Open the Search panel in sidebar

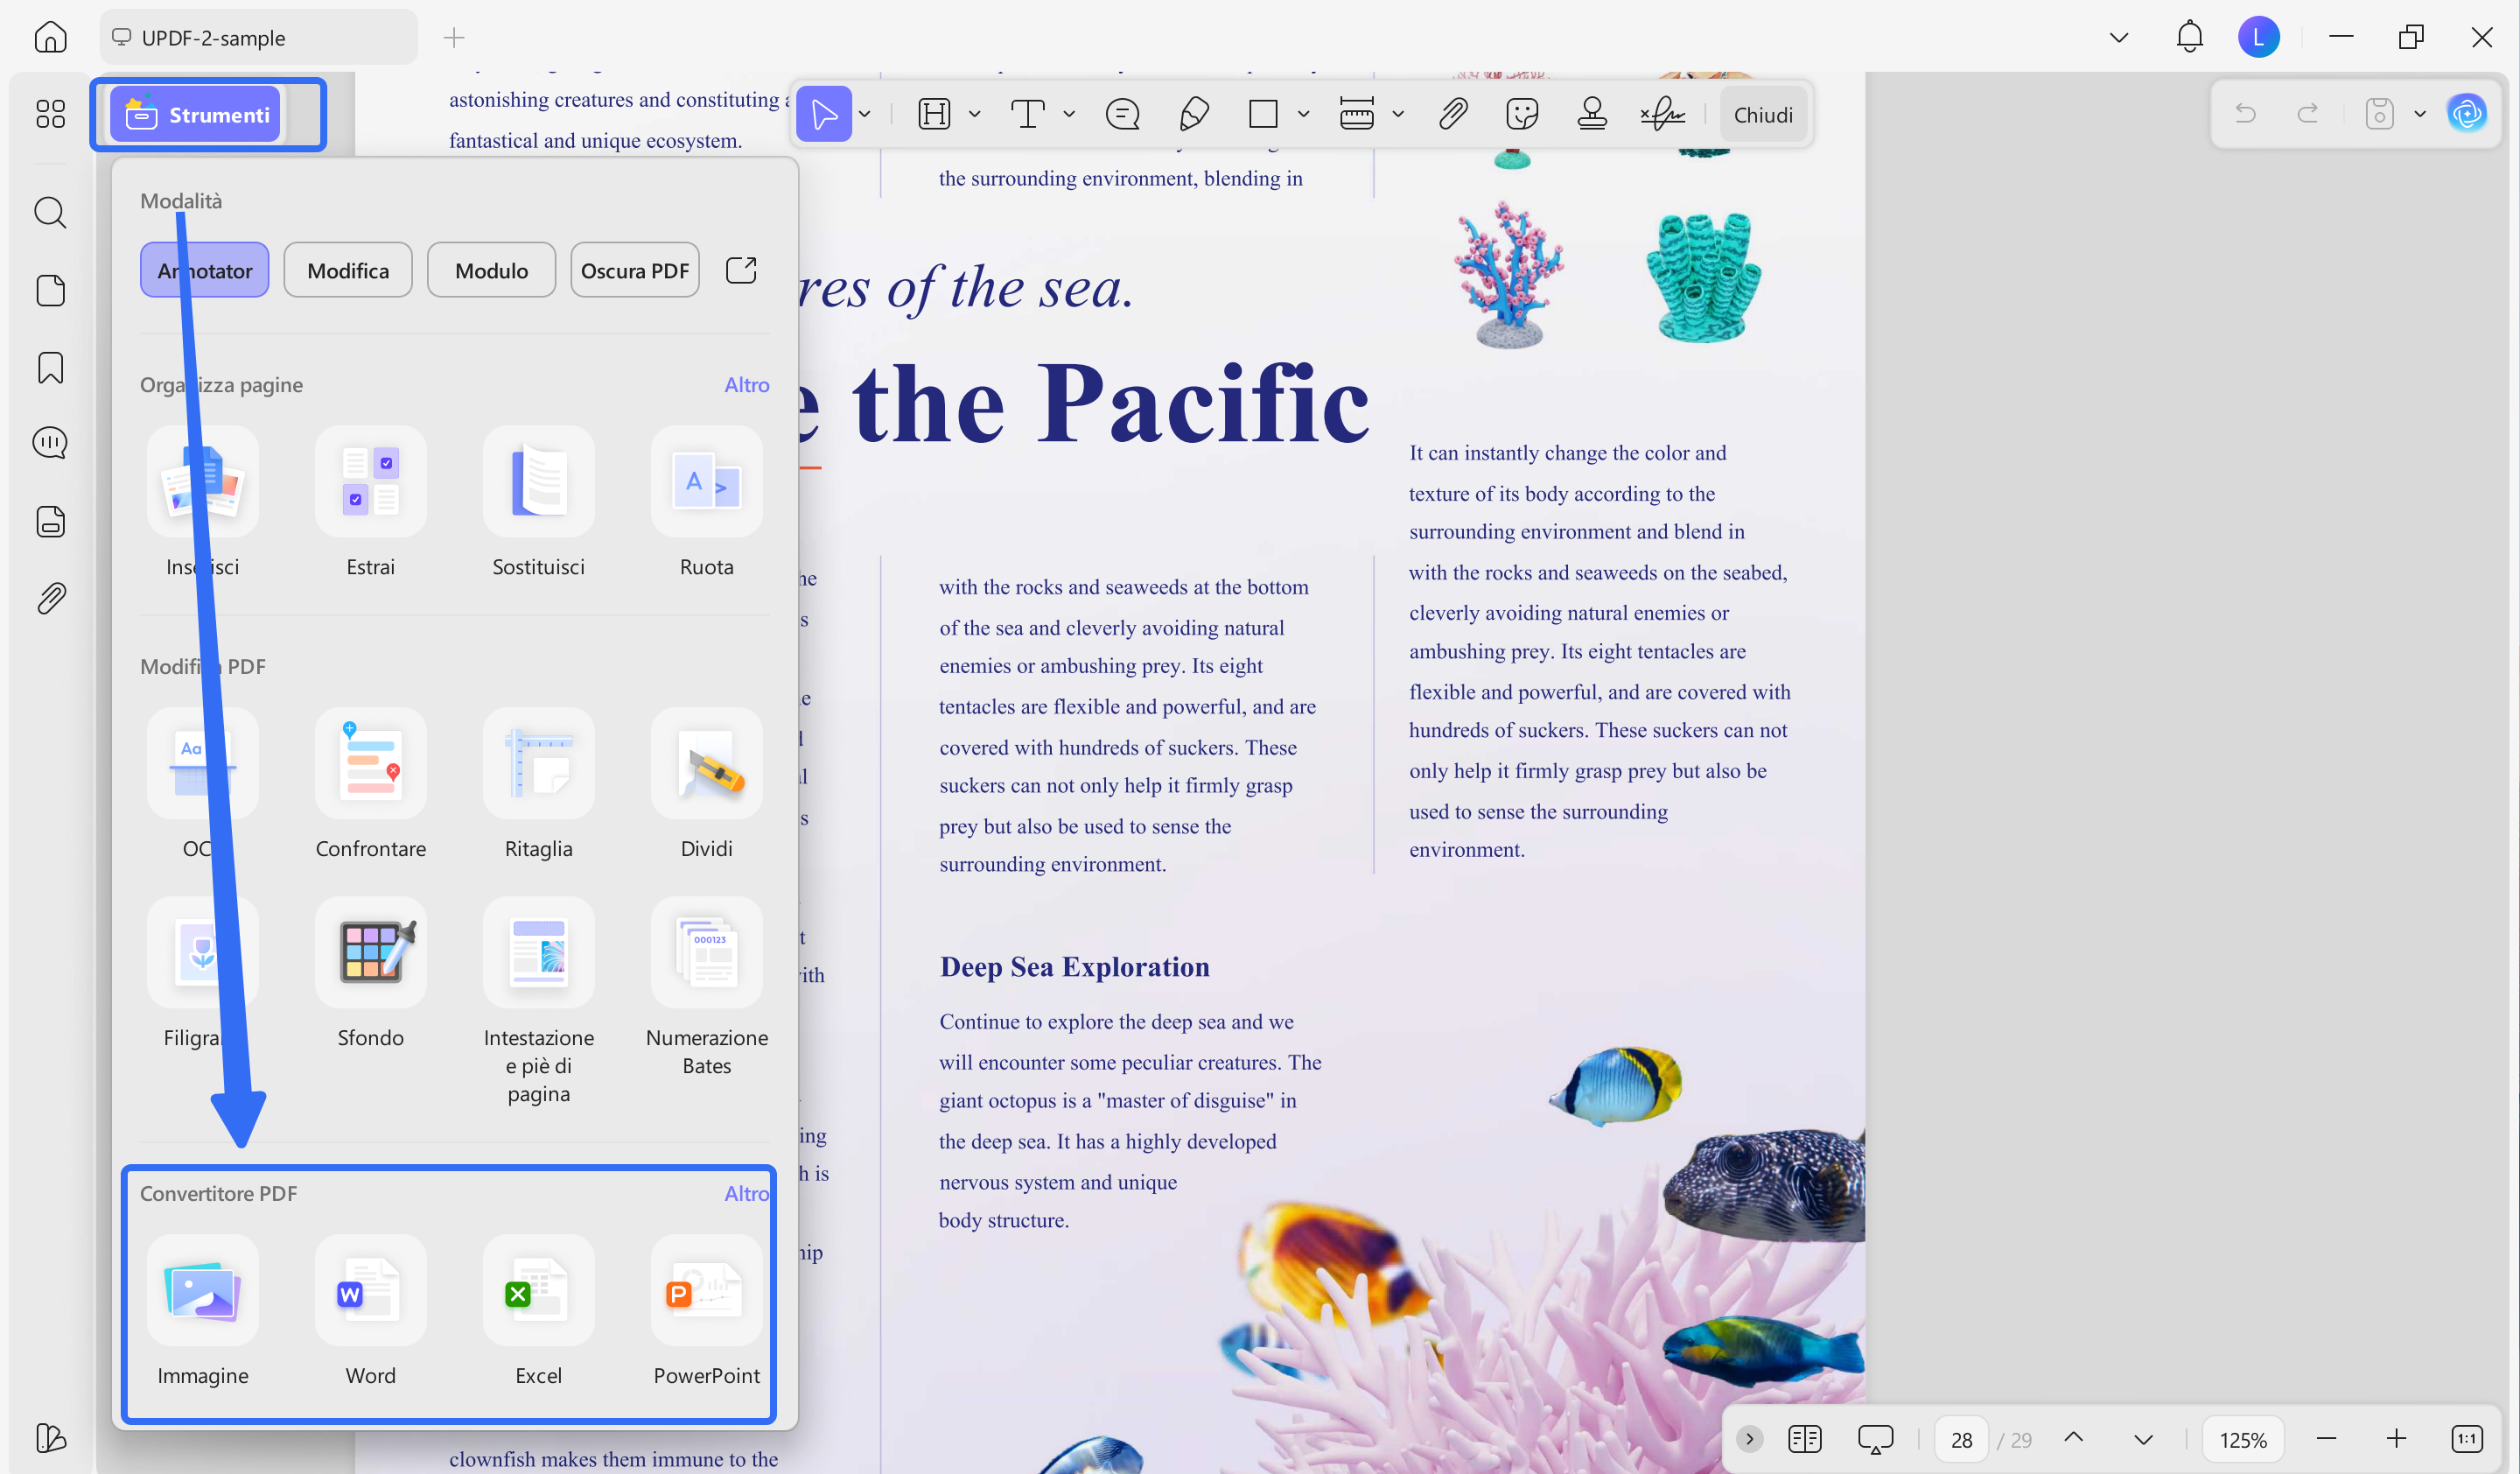50,212
